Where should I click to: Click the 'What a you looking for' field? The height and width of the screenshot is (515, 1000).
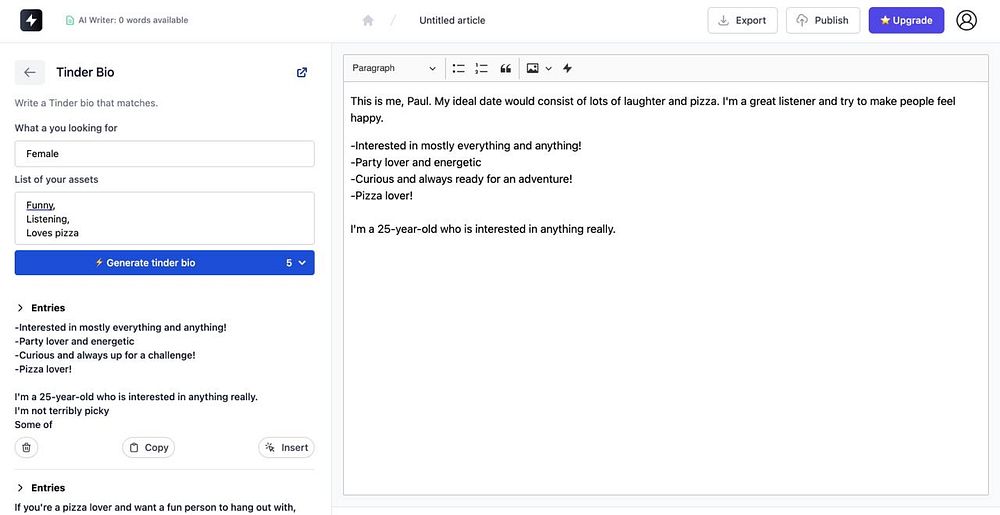pyautogui.click(x=165, y=154)
